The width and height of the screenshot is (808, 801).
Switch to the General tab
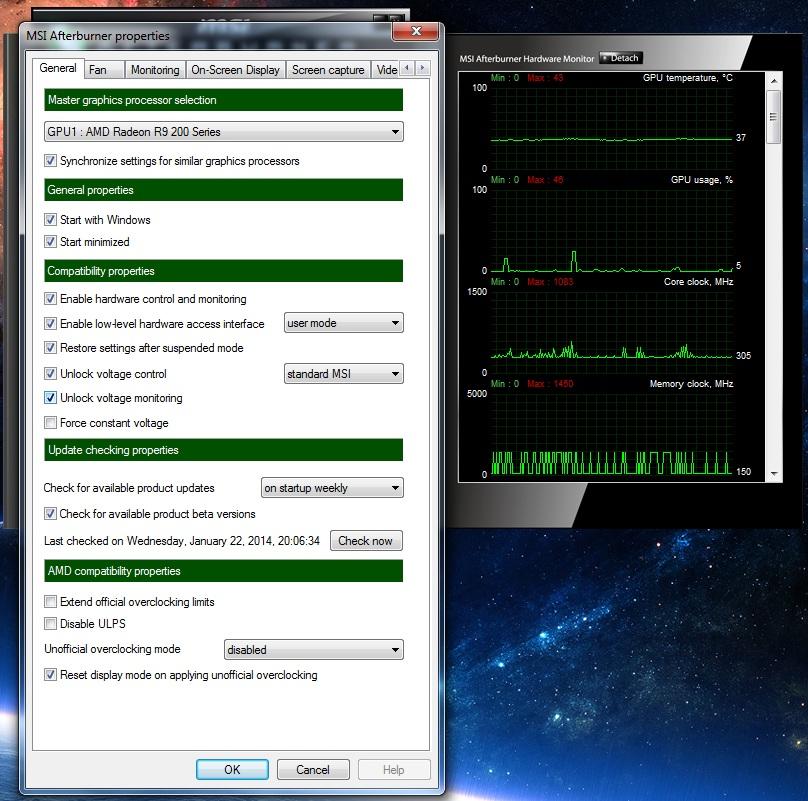tap(58, 68)
